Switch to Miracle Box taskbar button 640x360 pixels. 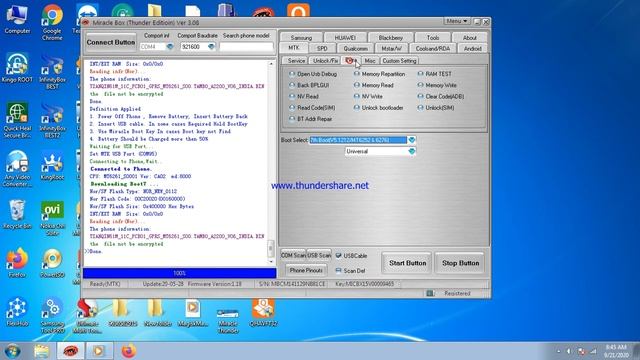click(70, 351)
